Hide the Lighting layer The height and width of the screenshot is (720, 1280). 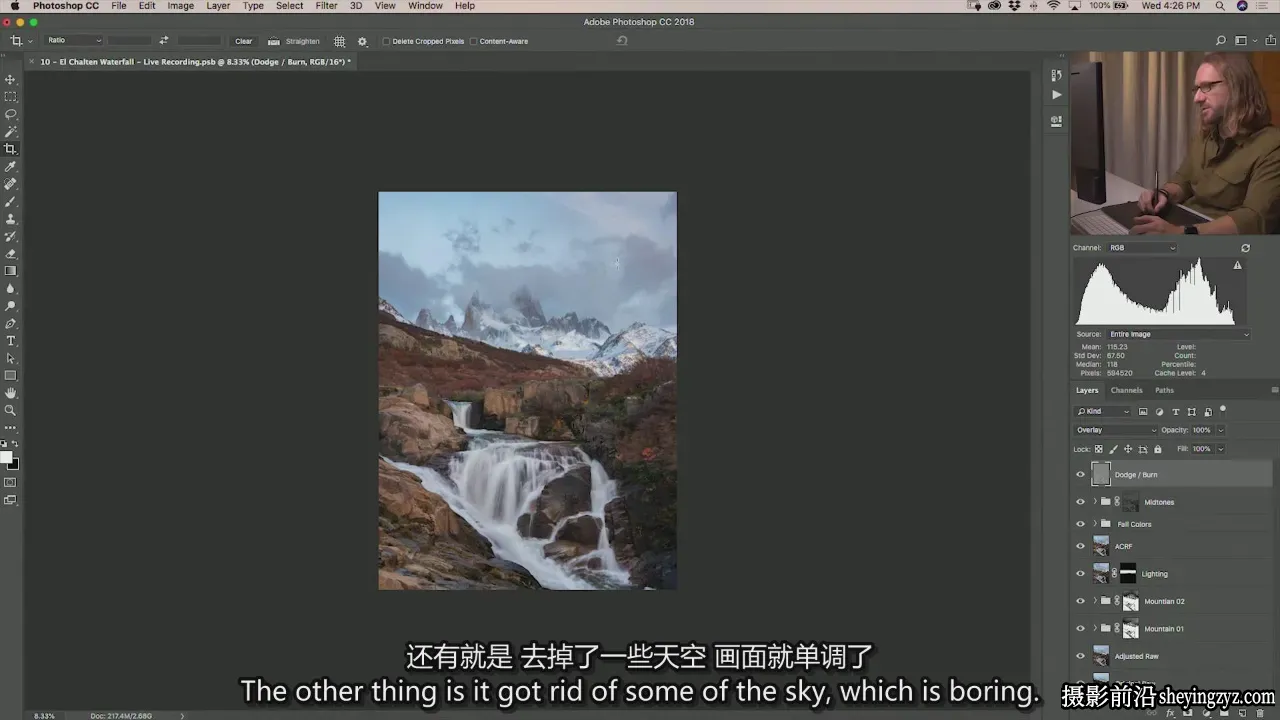1080,574
